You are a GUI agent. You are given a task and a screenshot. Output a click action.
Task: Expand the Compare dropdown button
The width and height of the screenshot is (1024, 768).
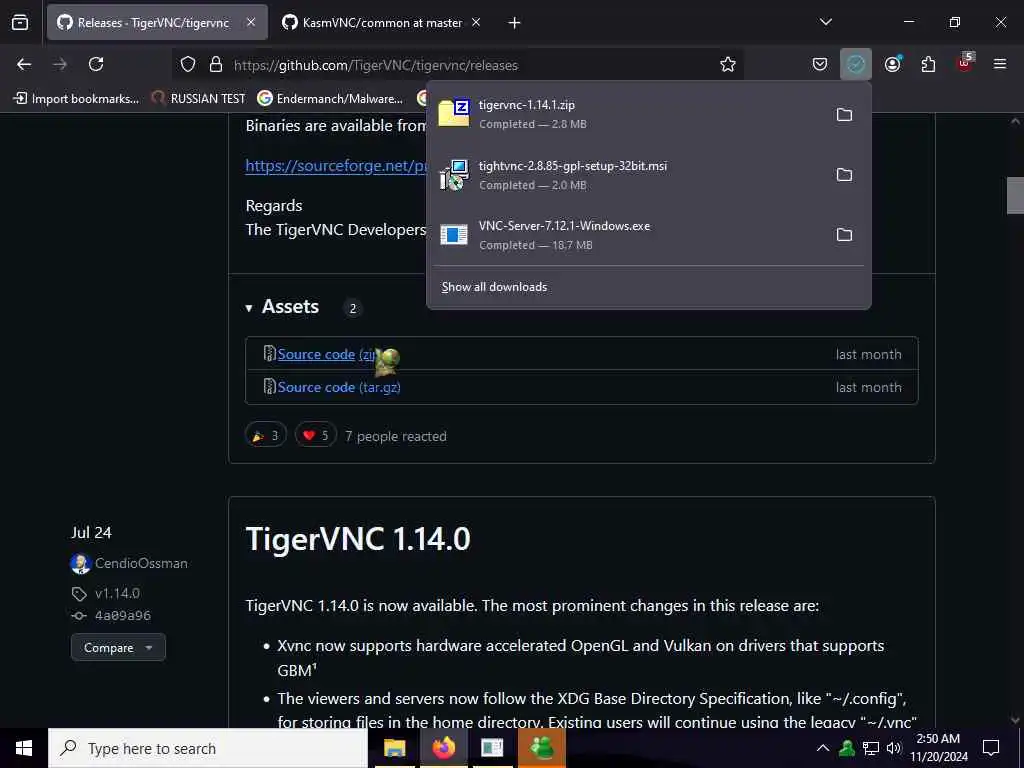[x=118, y=647]
